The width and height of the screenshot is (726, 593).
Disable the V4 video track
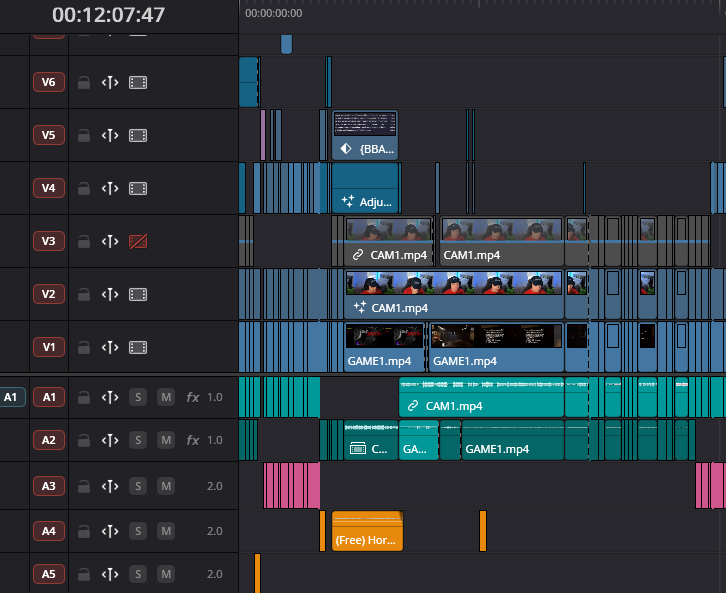click(x=138, y=188)
